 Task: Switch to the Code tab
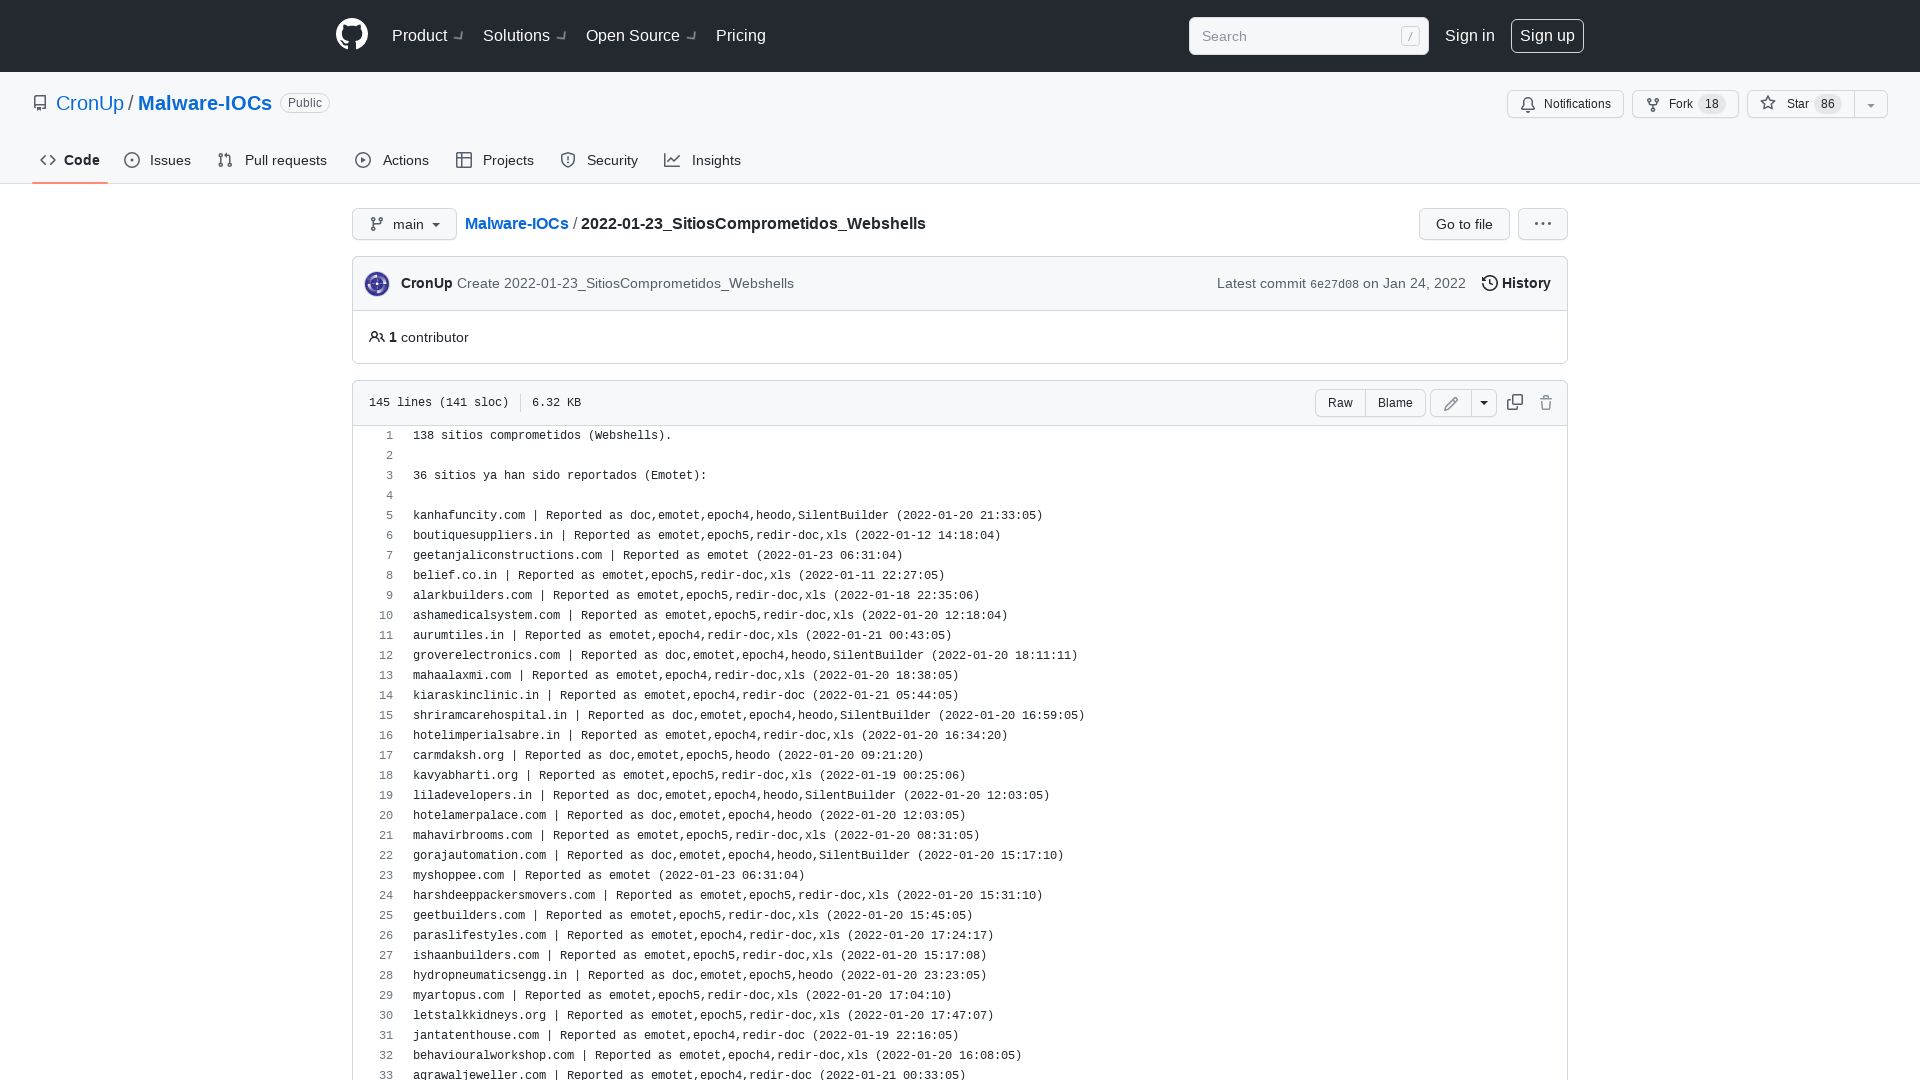[x=70, y=160]
